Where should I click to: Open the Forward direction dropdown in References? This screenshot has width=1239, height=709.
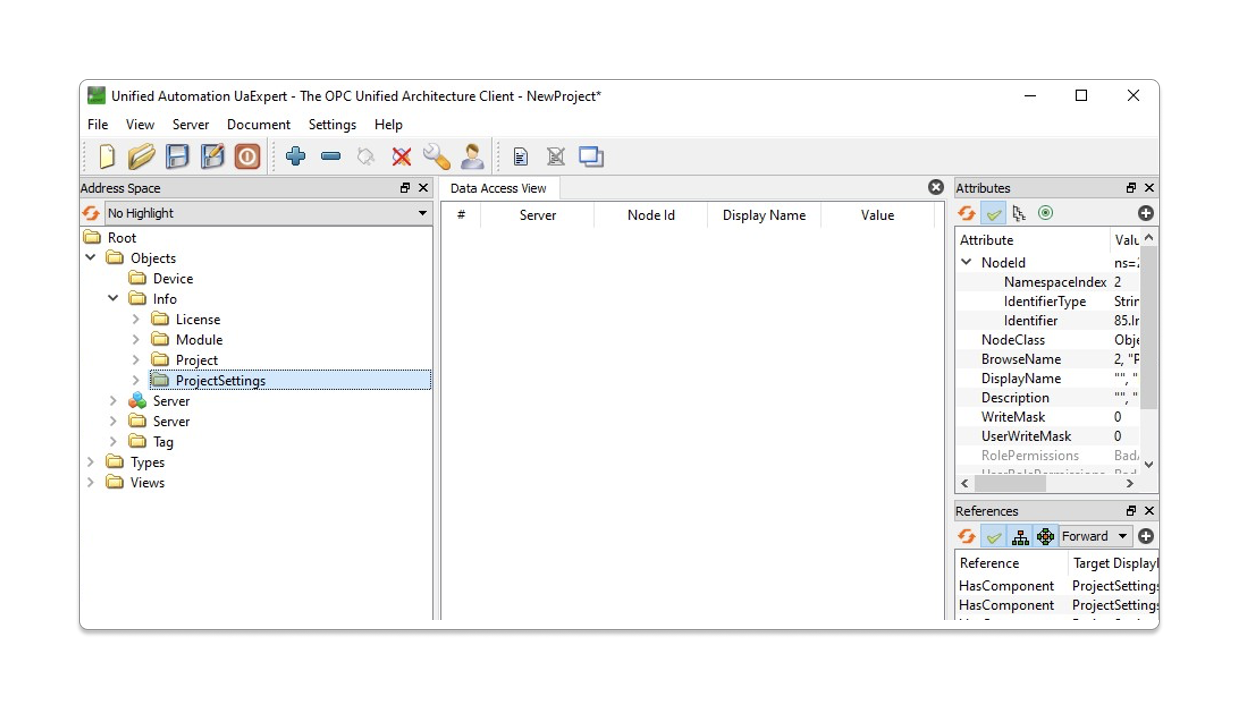click(1095, 537)
